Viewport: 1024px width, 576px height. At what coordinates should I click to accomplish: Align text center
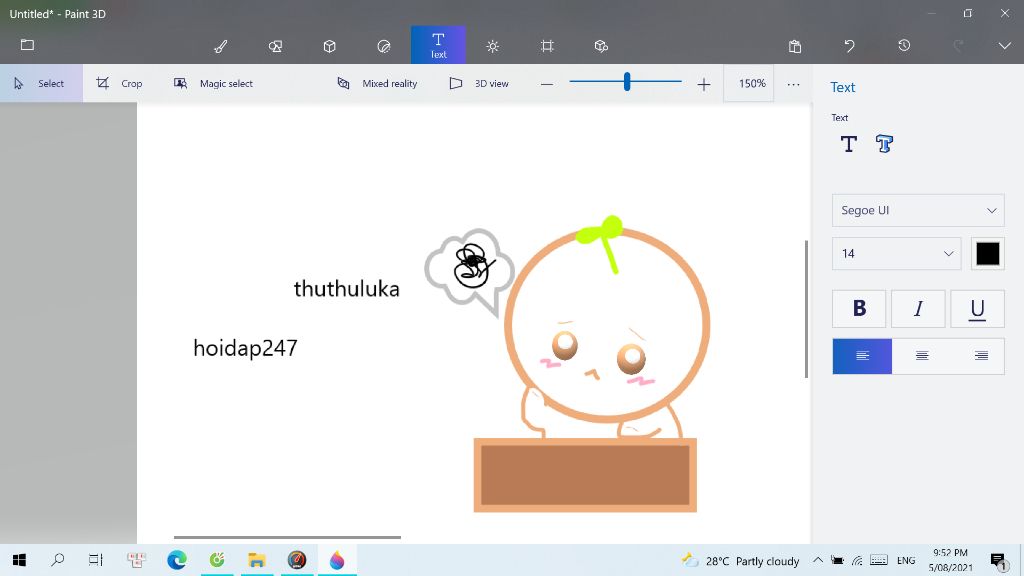pyautogui.click(x=921, y=356)
